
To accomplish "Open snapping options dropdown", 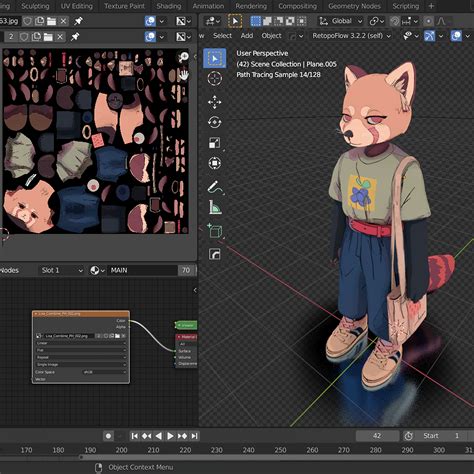I will (410, 21).
